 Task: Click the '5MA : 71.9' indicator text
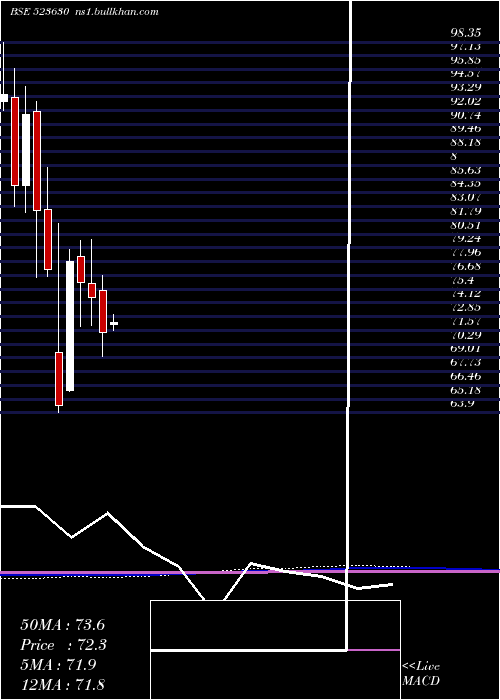(x=58, y=665)
